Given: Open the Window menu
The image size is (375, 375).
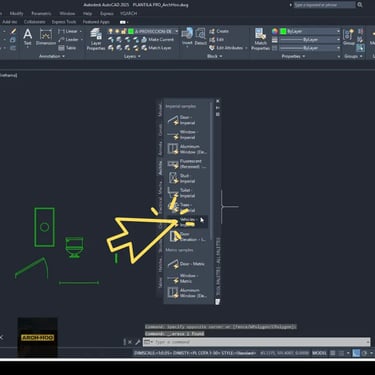Looking at the screenshot, I should 67,14.
